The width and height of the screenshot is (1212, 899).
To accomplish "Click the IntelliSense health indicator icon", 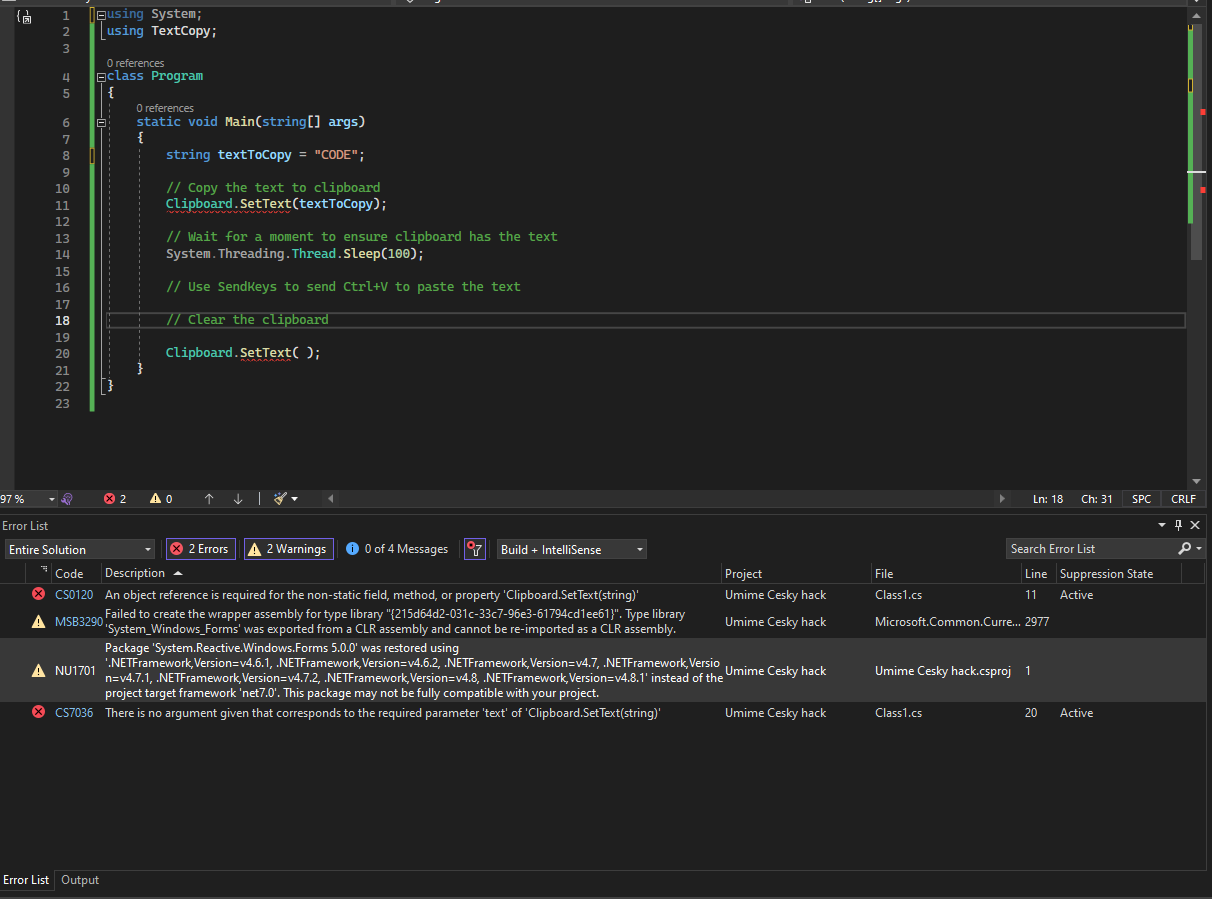I will [67, 498].
